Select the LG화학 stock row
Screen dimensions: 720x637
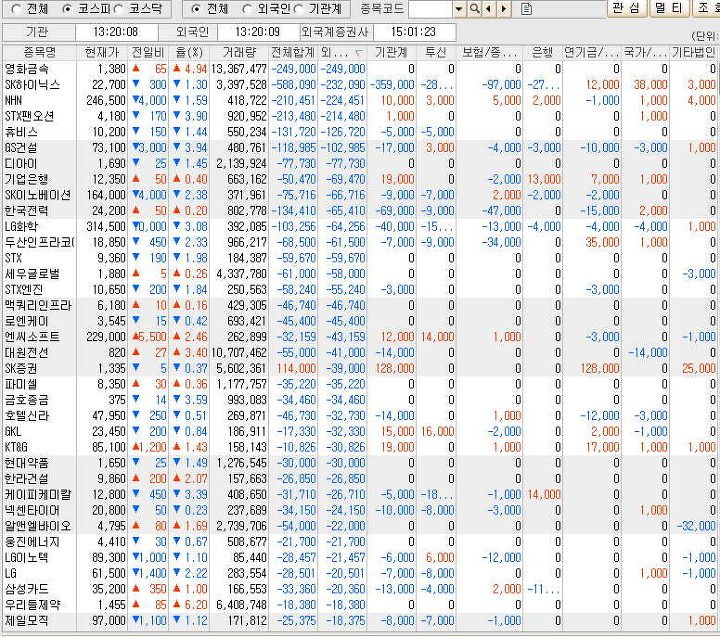tap(360, 226)
